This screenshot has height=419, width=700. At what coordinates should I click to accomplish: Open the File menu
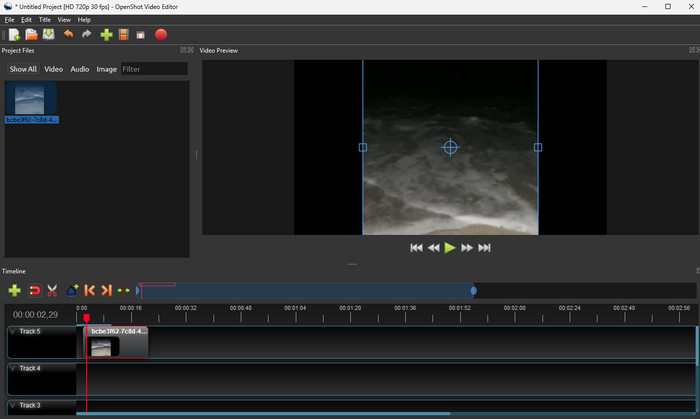9,20
